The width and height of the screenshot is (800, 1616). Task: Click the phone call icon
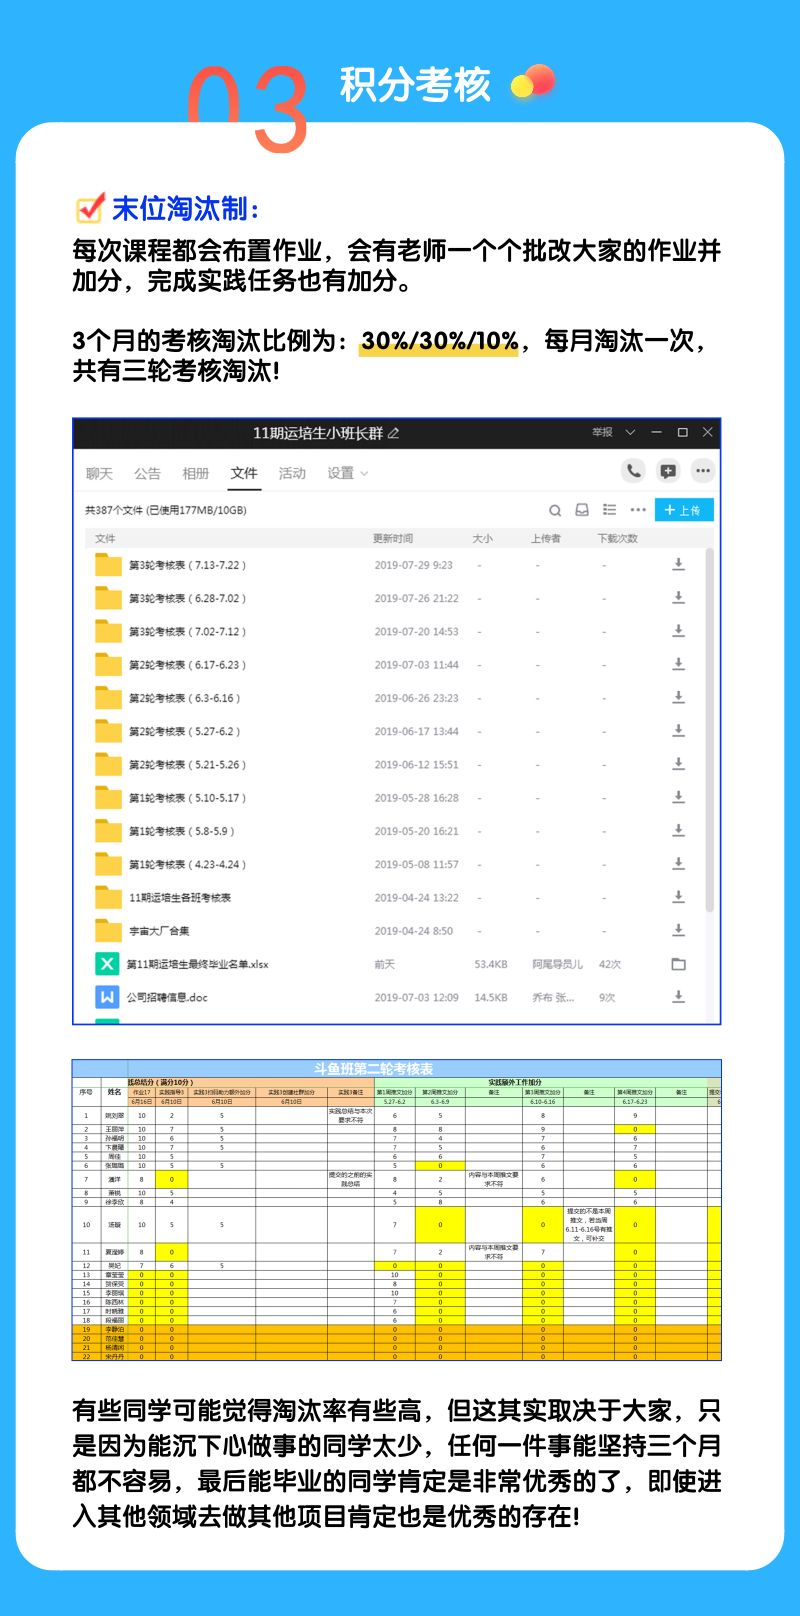[x=633, y=471]
